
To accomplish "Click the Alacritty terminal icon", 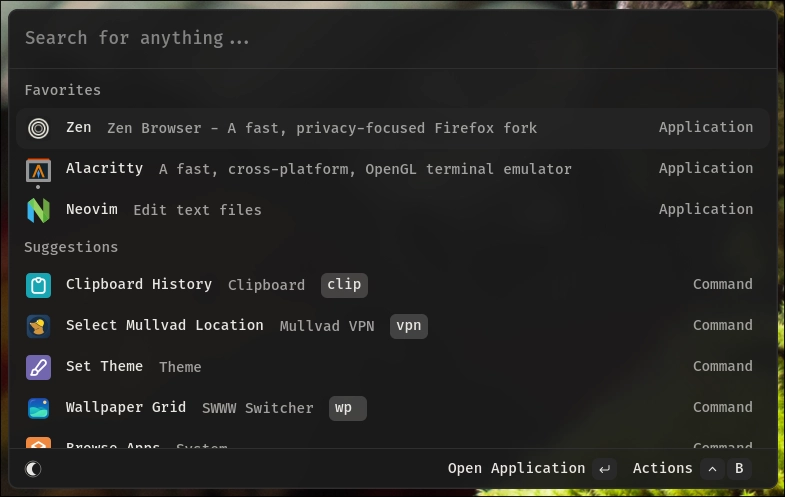I will point(38,170).
